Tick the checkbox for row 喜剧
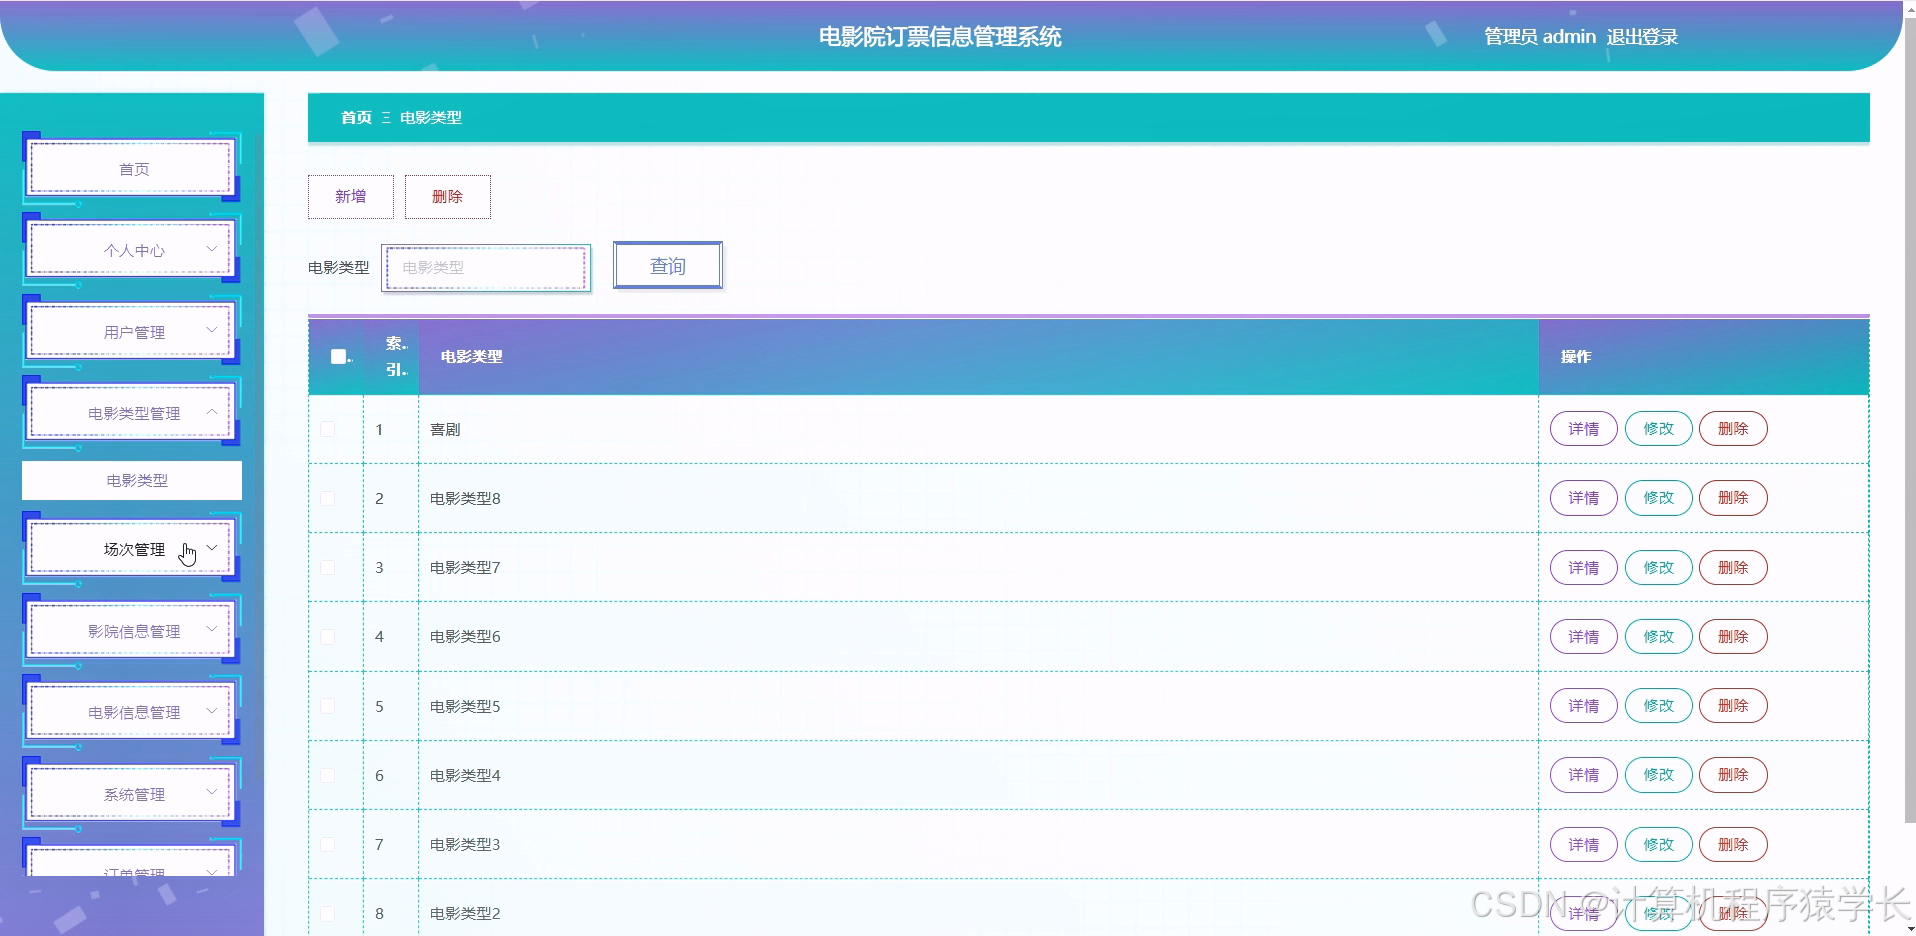This screenshot has width=1916, height=936. pos(327,429)
